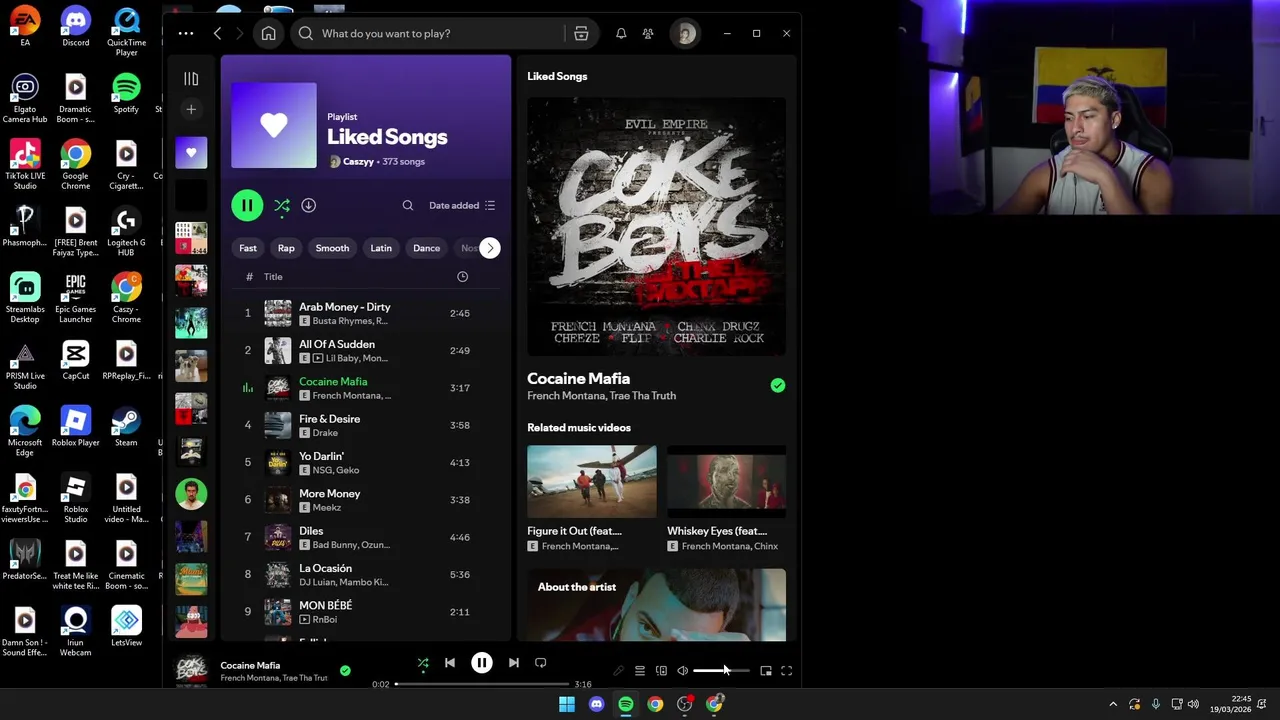This screenshot has height=720, width=1280.
Task: Filter by the Smooth tag
Action: tap(332, 248)
